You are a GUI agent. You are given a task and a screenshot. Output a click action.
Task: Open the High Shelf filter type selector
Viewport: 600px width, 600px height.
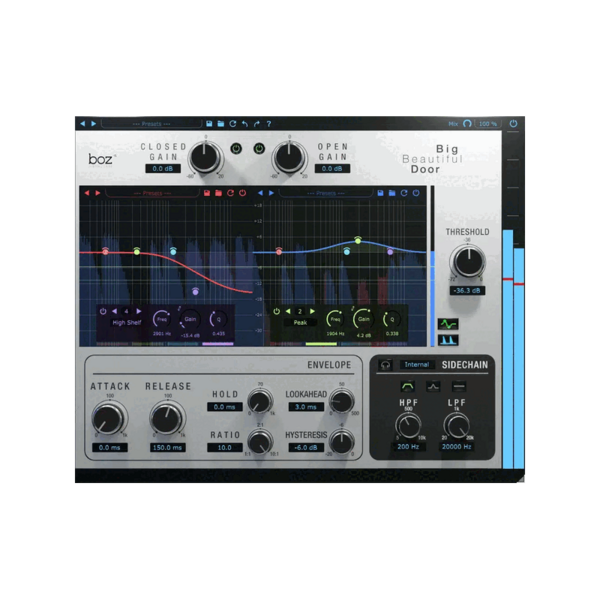(127, 323)
